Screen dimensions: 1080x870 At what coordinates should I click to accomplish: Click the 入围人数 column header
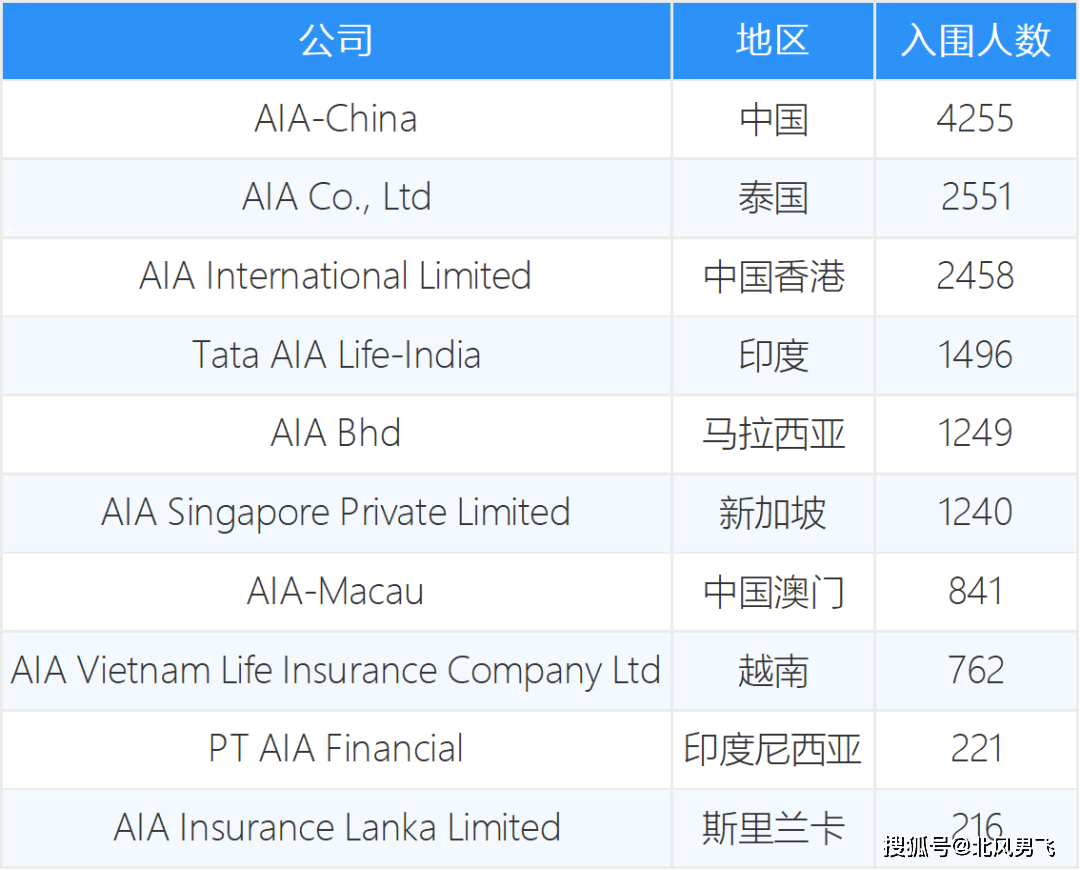point(976,40)
